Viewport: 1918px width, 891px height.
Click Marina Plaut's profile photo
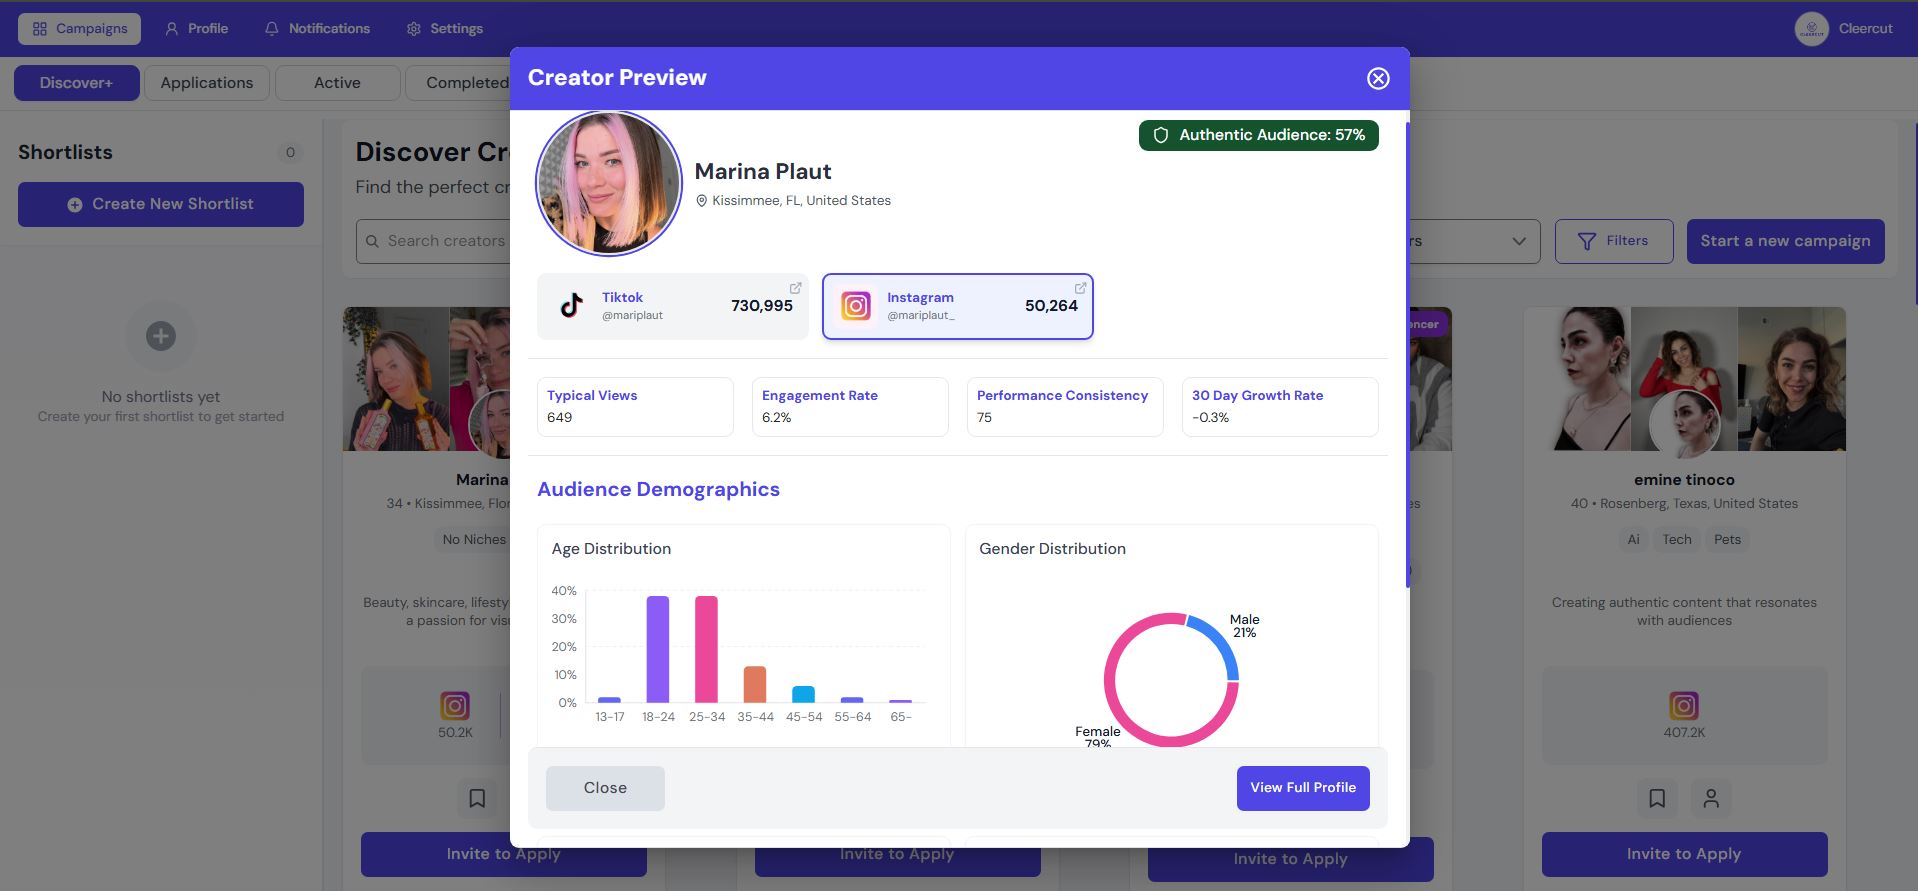[x=609, y=183]
